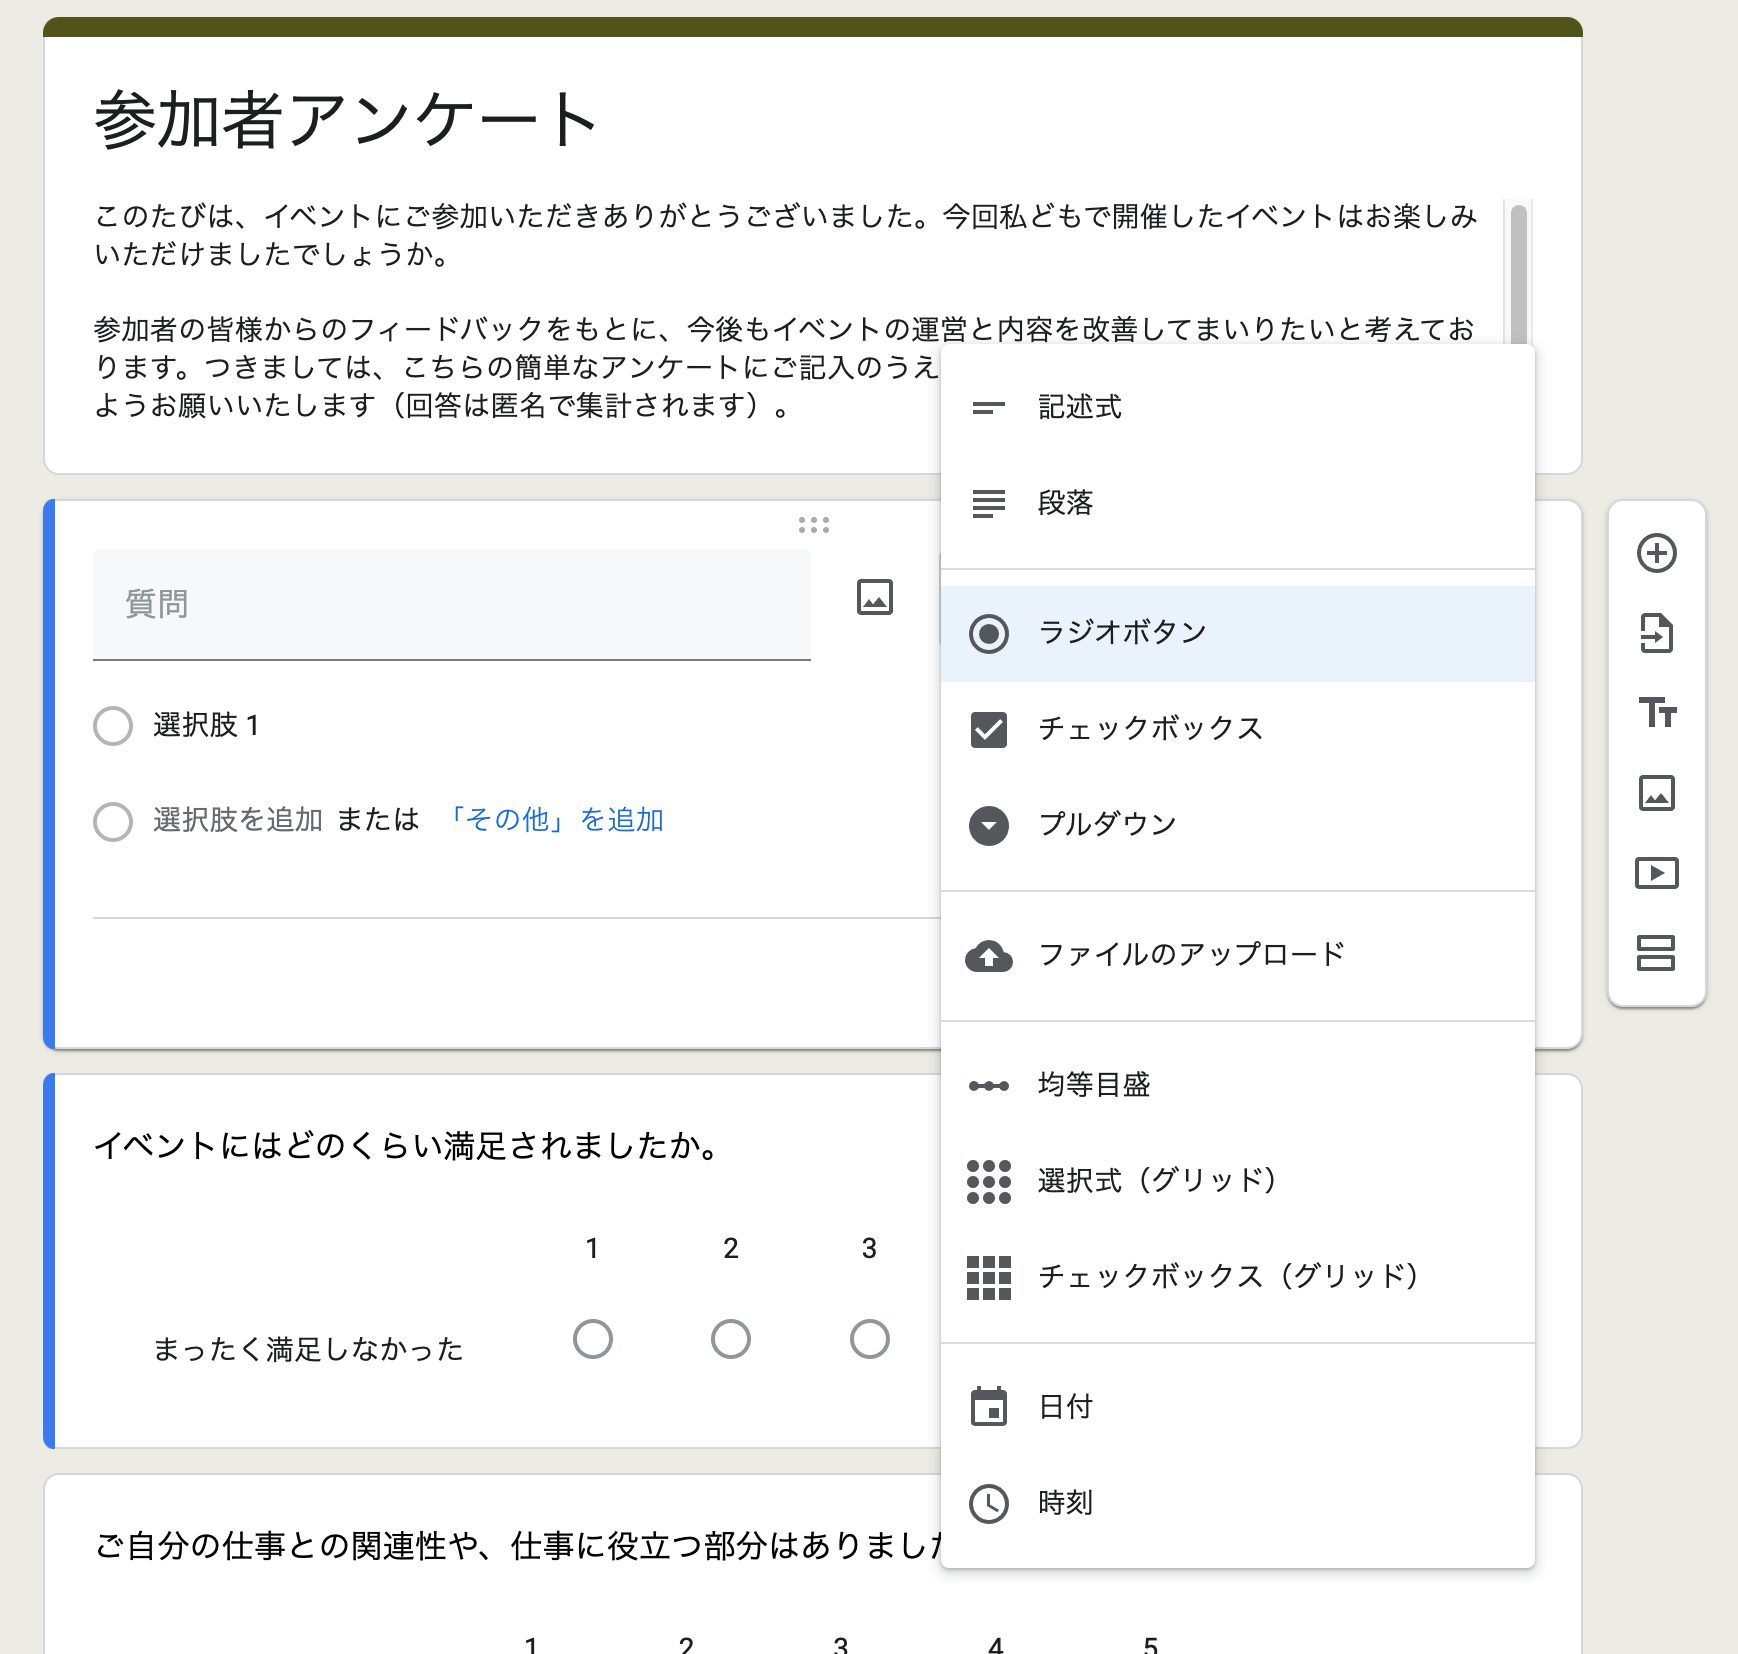Choose 均等目盛 linear scale option
Image resolution: width=1738 pixels, height=1654 pixels.
tap(1093, 1085)
